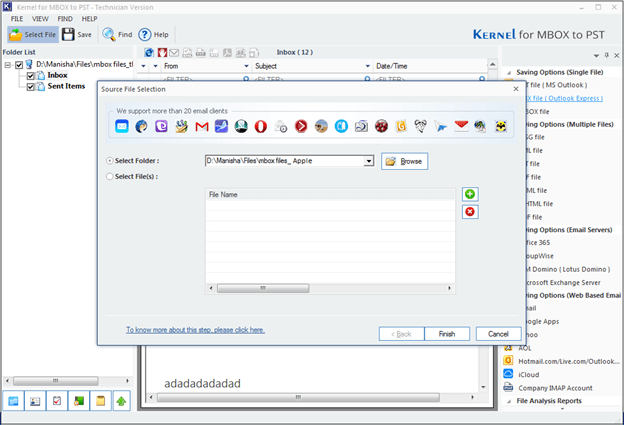Viewport: 624px width, 425px height.
Task: Click the red envelope client icon
Action: tap(461, 126)
